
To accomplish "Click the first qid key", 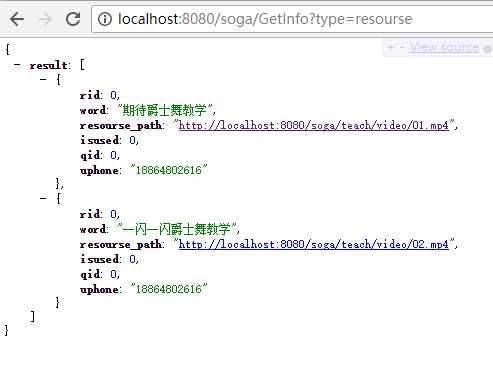I will pos(90,155).
